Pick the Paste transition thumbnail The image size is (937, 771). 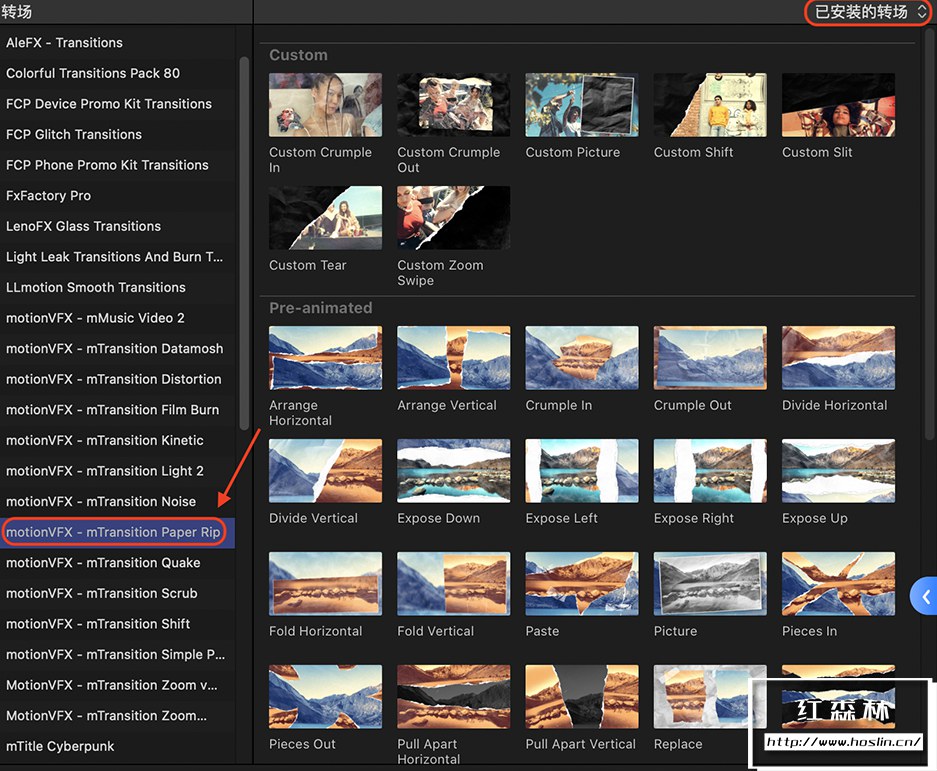(581, 584)
